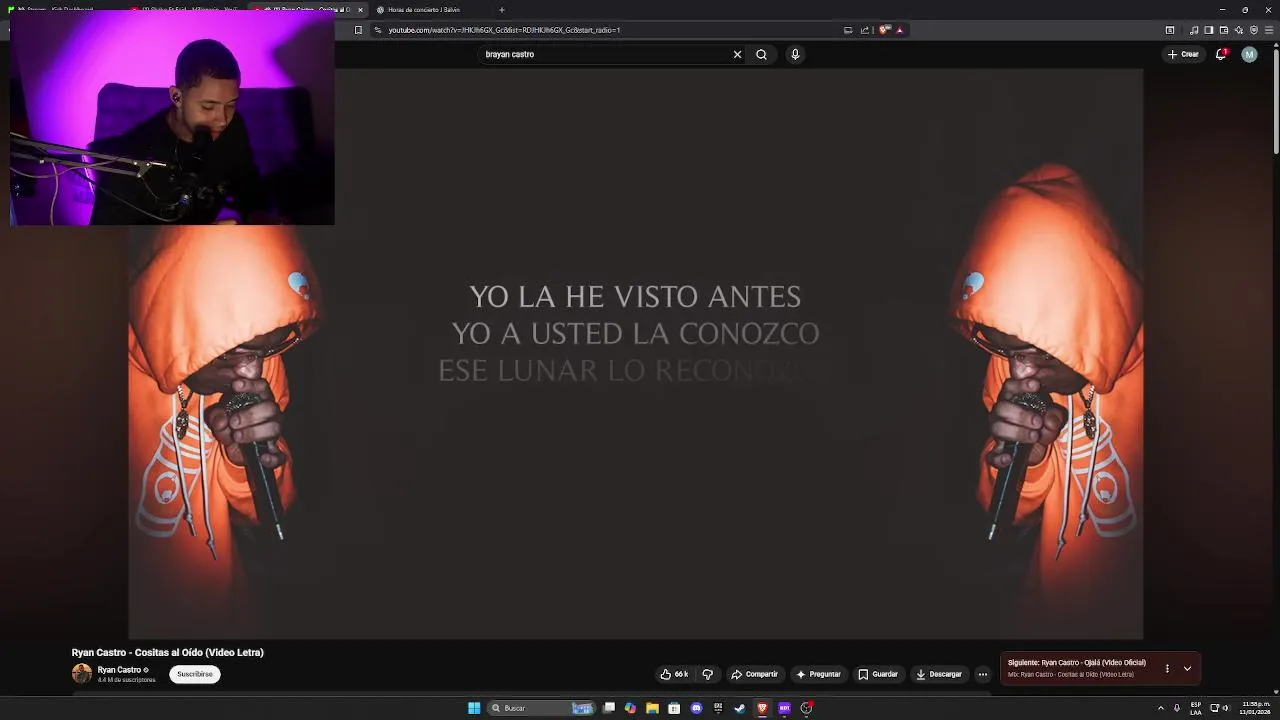Switch to Brave browser in the taskbar
This screenshot has height=720, width=1280.
pyautogui.click(x=762, y=708)
